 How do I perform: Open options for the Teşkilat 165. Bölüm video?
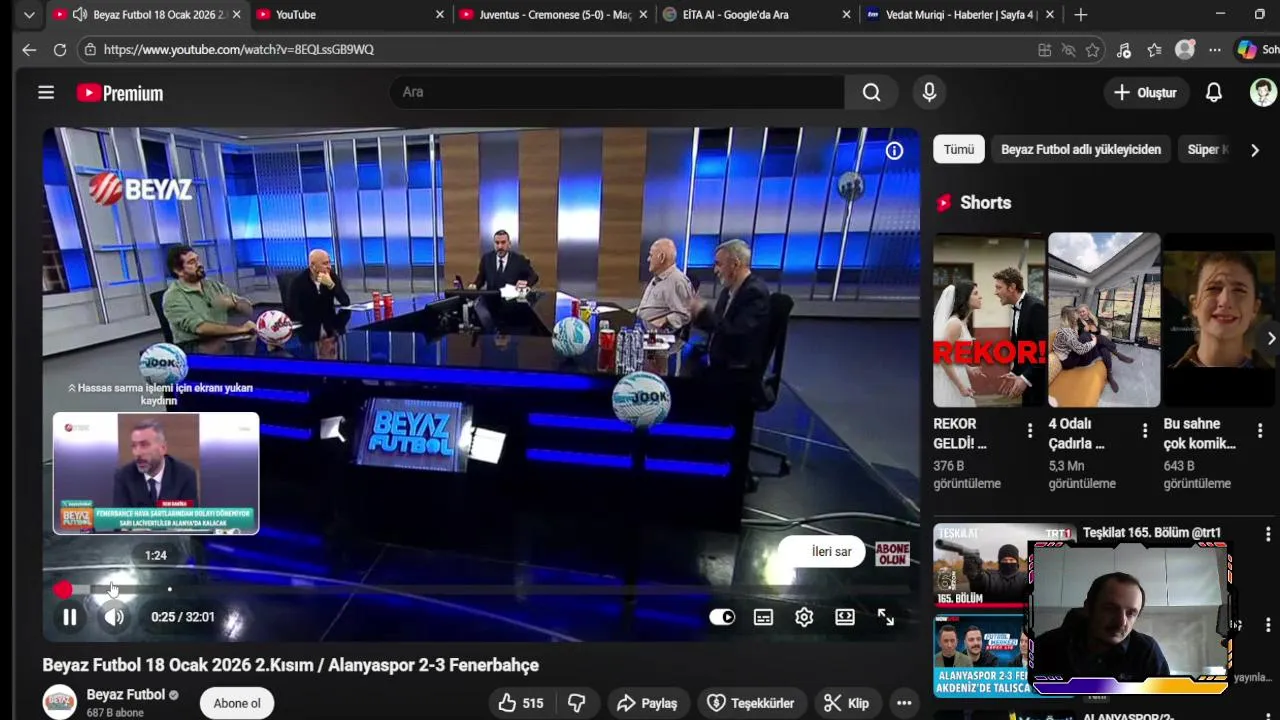tap(1267, 534)
